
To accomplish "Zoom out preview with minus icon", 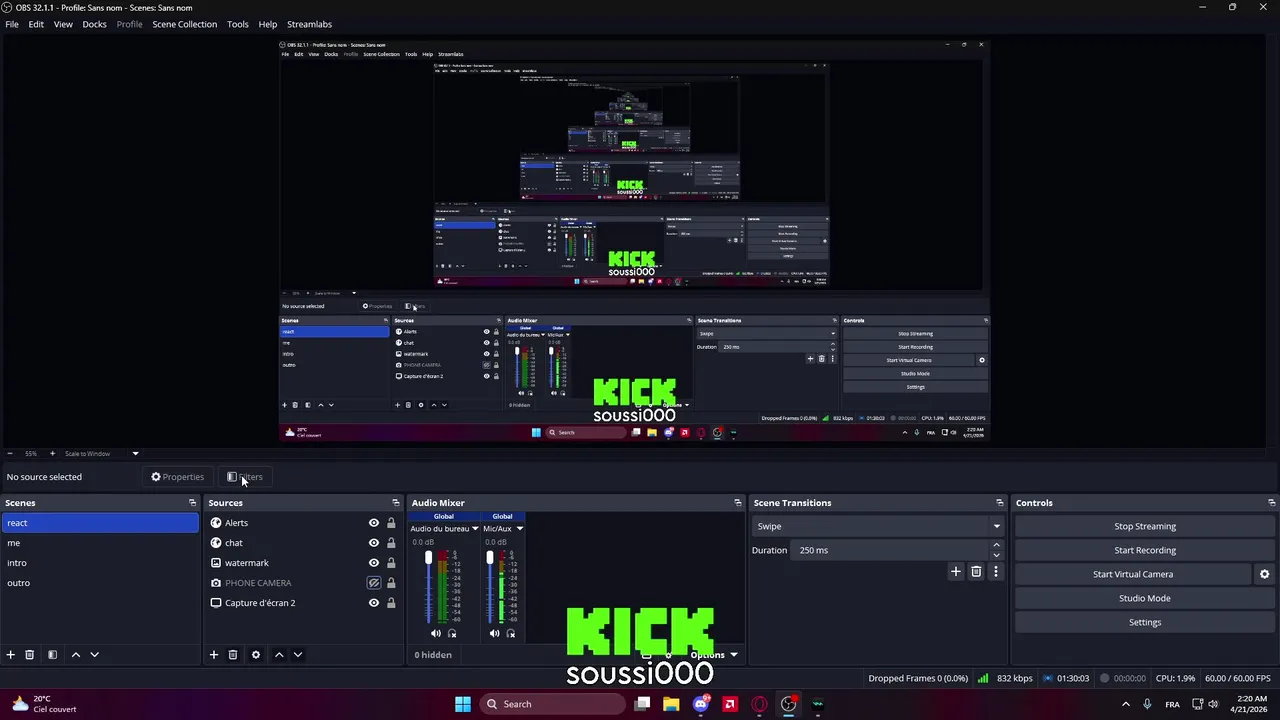I will click(9, 454).
